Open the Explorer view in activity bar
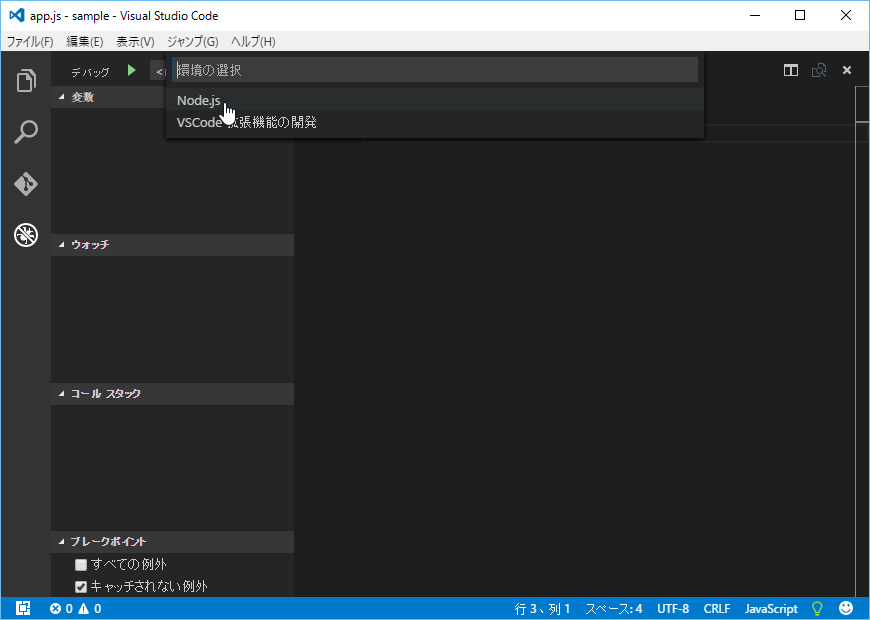The image size is (870, 620). [x=26, y=81]
